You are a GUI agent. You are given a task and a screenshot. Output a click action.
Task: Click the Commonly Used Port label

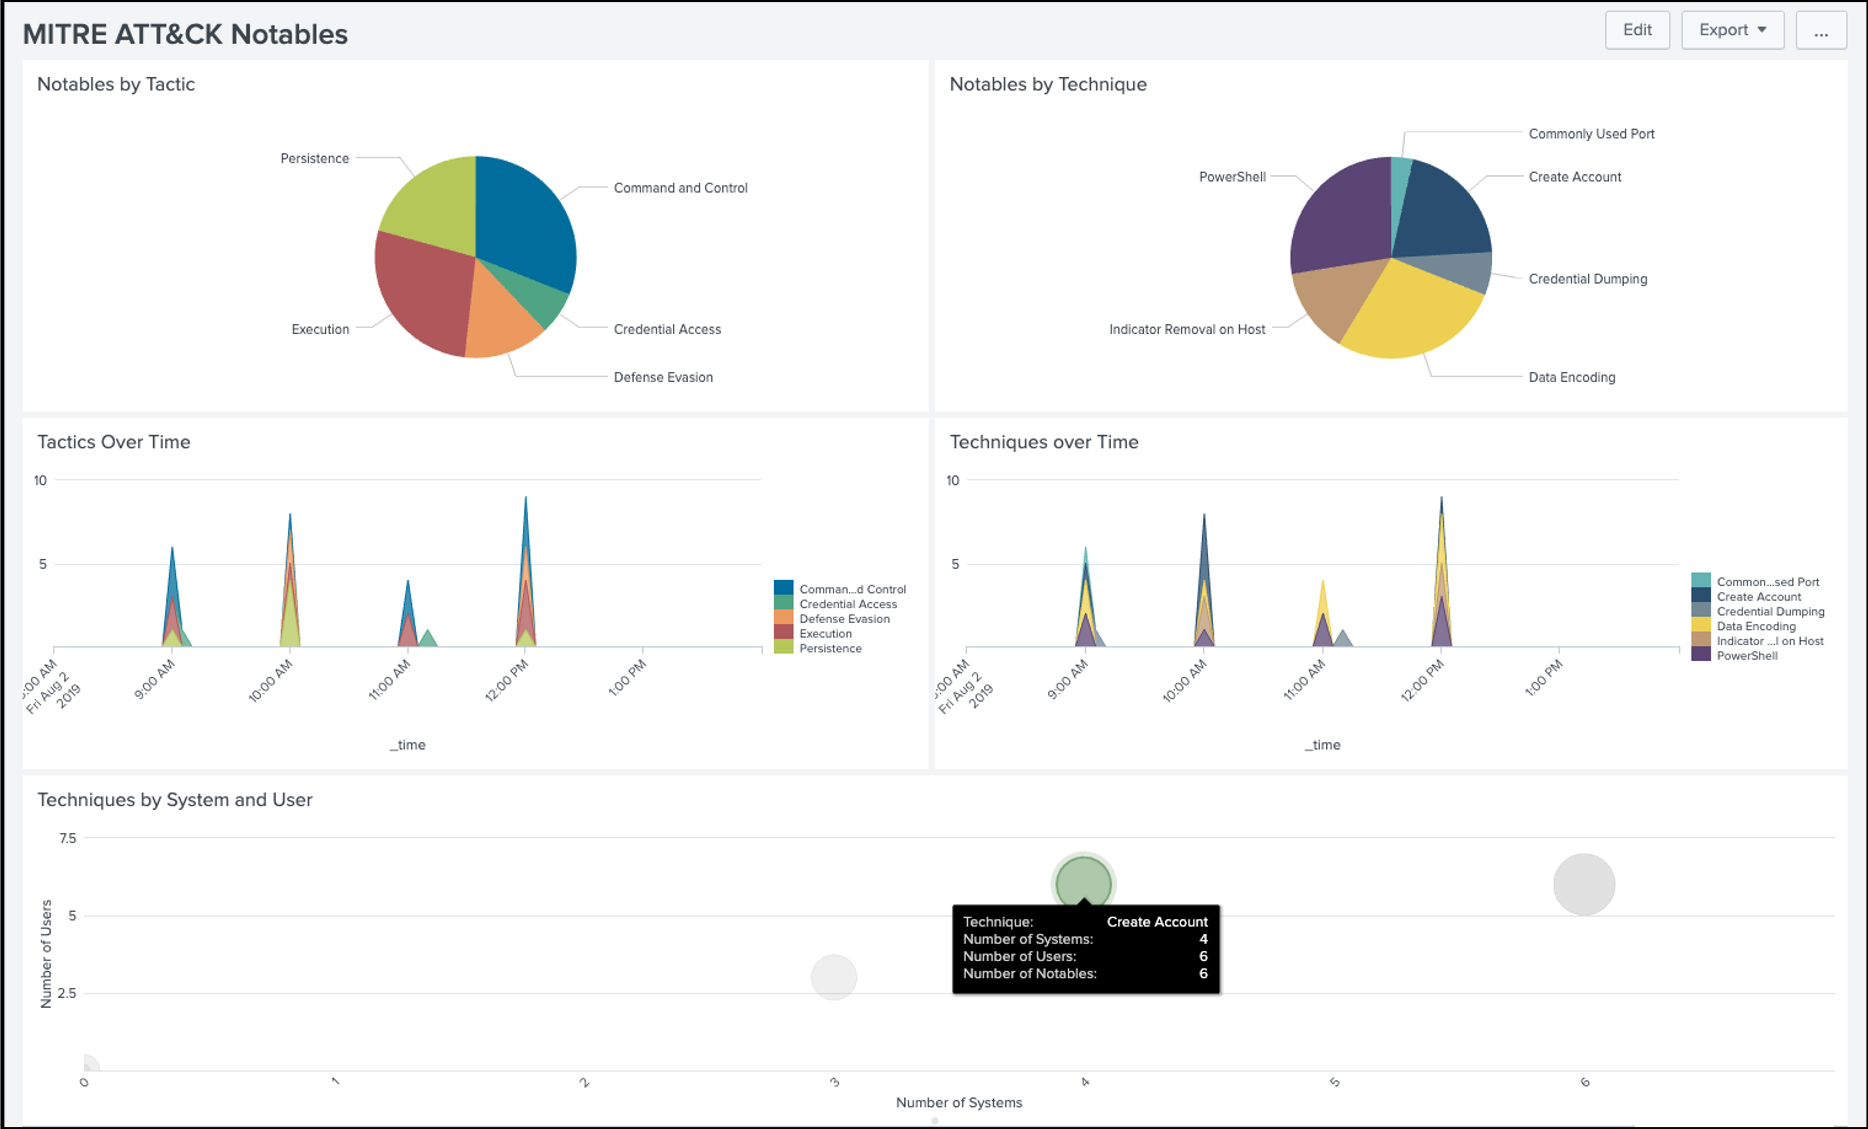1591,134
